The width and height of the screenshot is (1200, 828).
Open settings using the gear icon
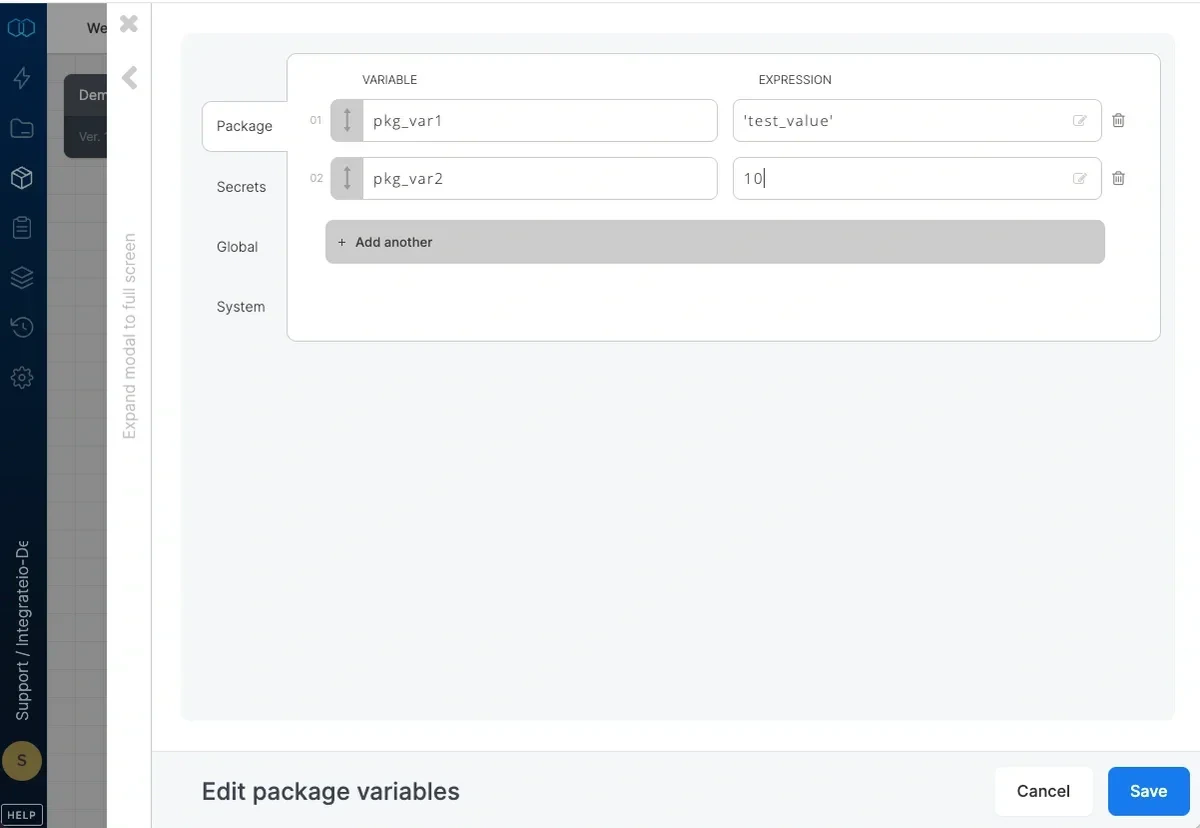click(x=22, y=377)
